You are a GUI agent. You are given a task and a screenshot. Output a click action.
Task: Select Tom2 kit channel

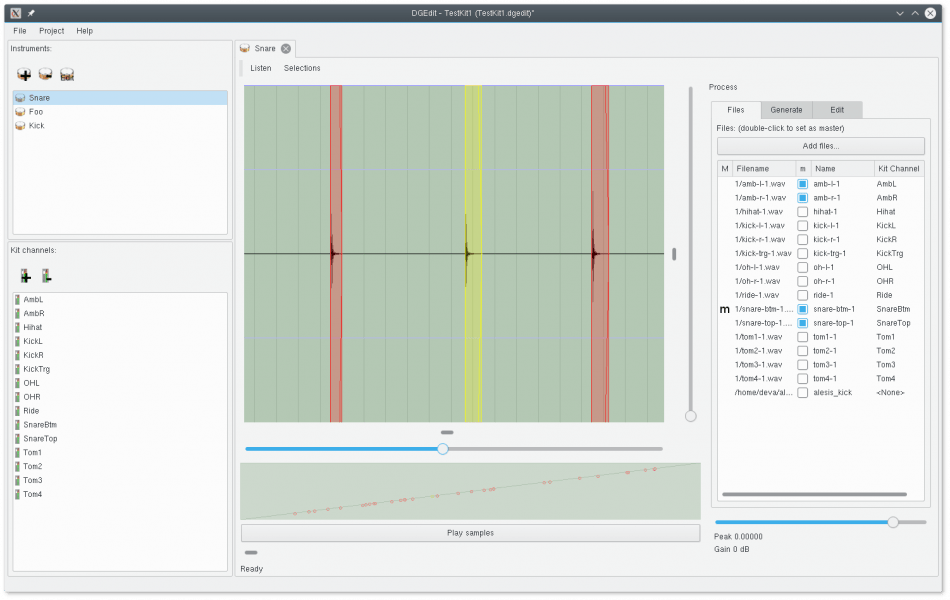point(120,467)
